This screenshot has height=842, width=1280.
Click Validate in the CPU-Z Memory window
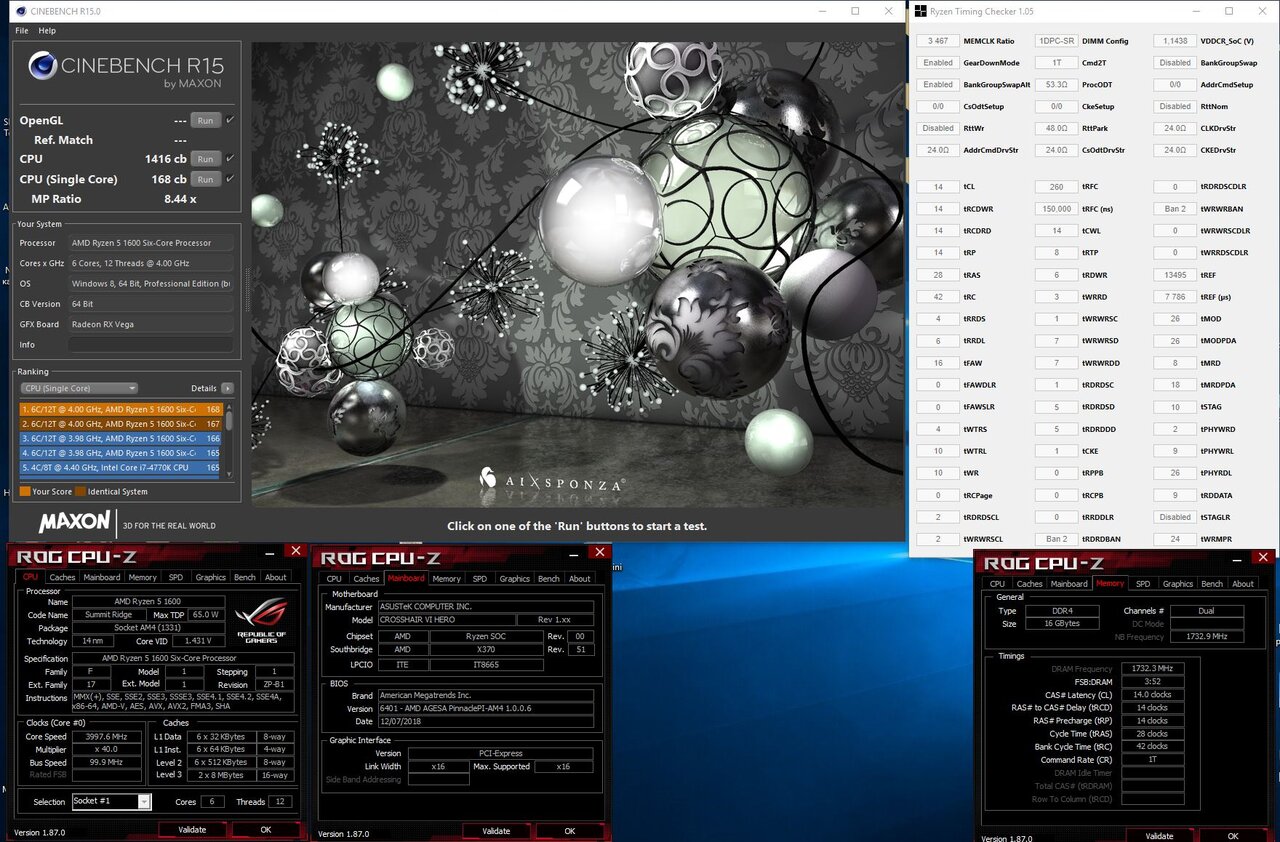pos(1159,836)
